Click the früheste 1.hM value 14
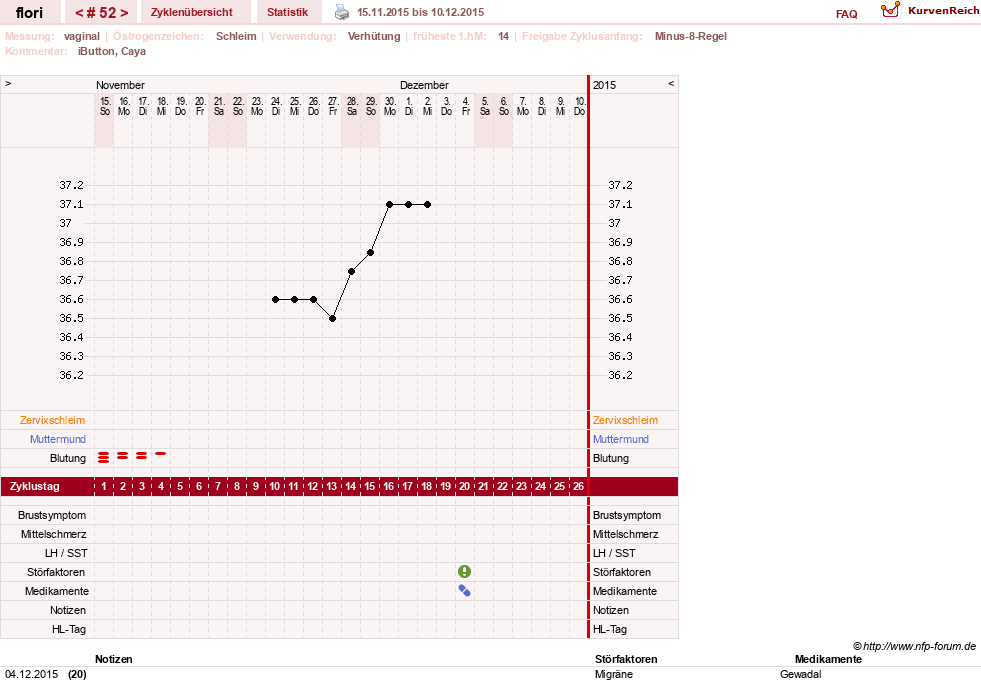This screenshot has height=698, width=981. click(504, 36)
